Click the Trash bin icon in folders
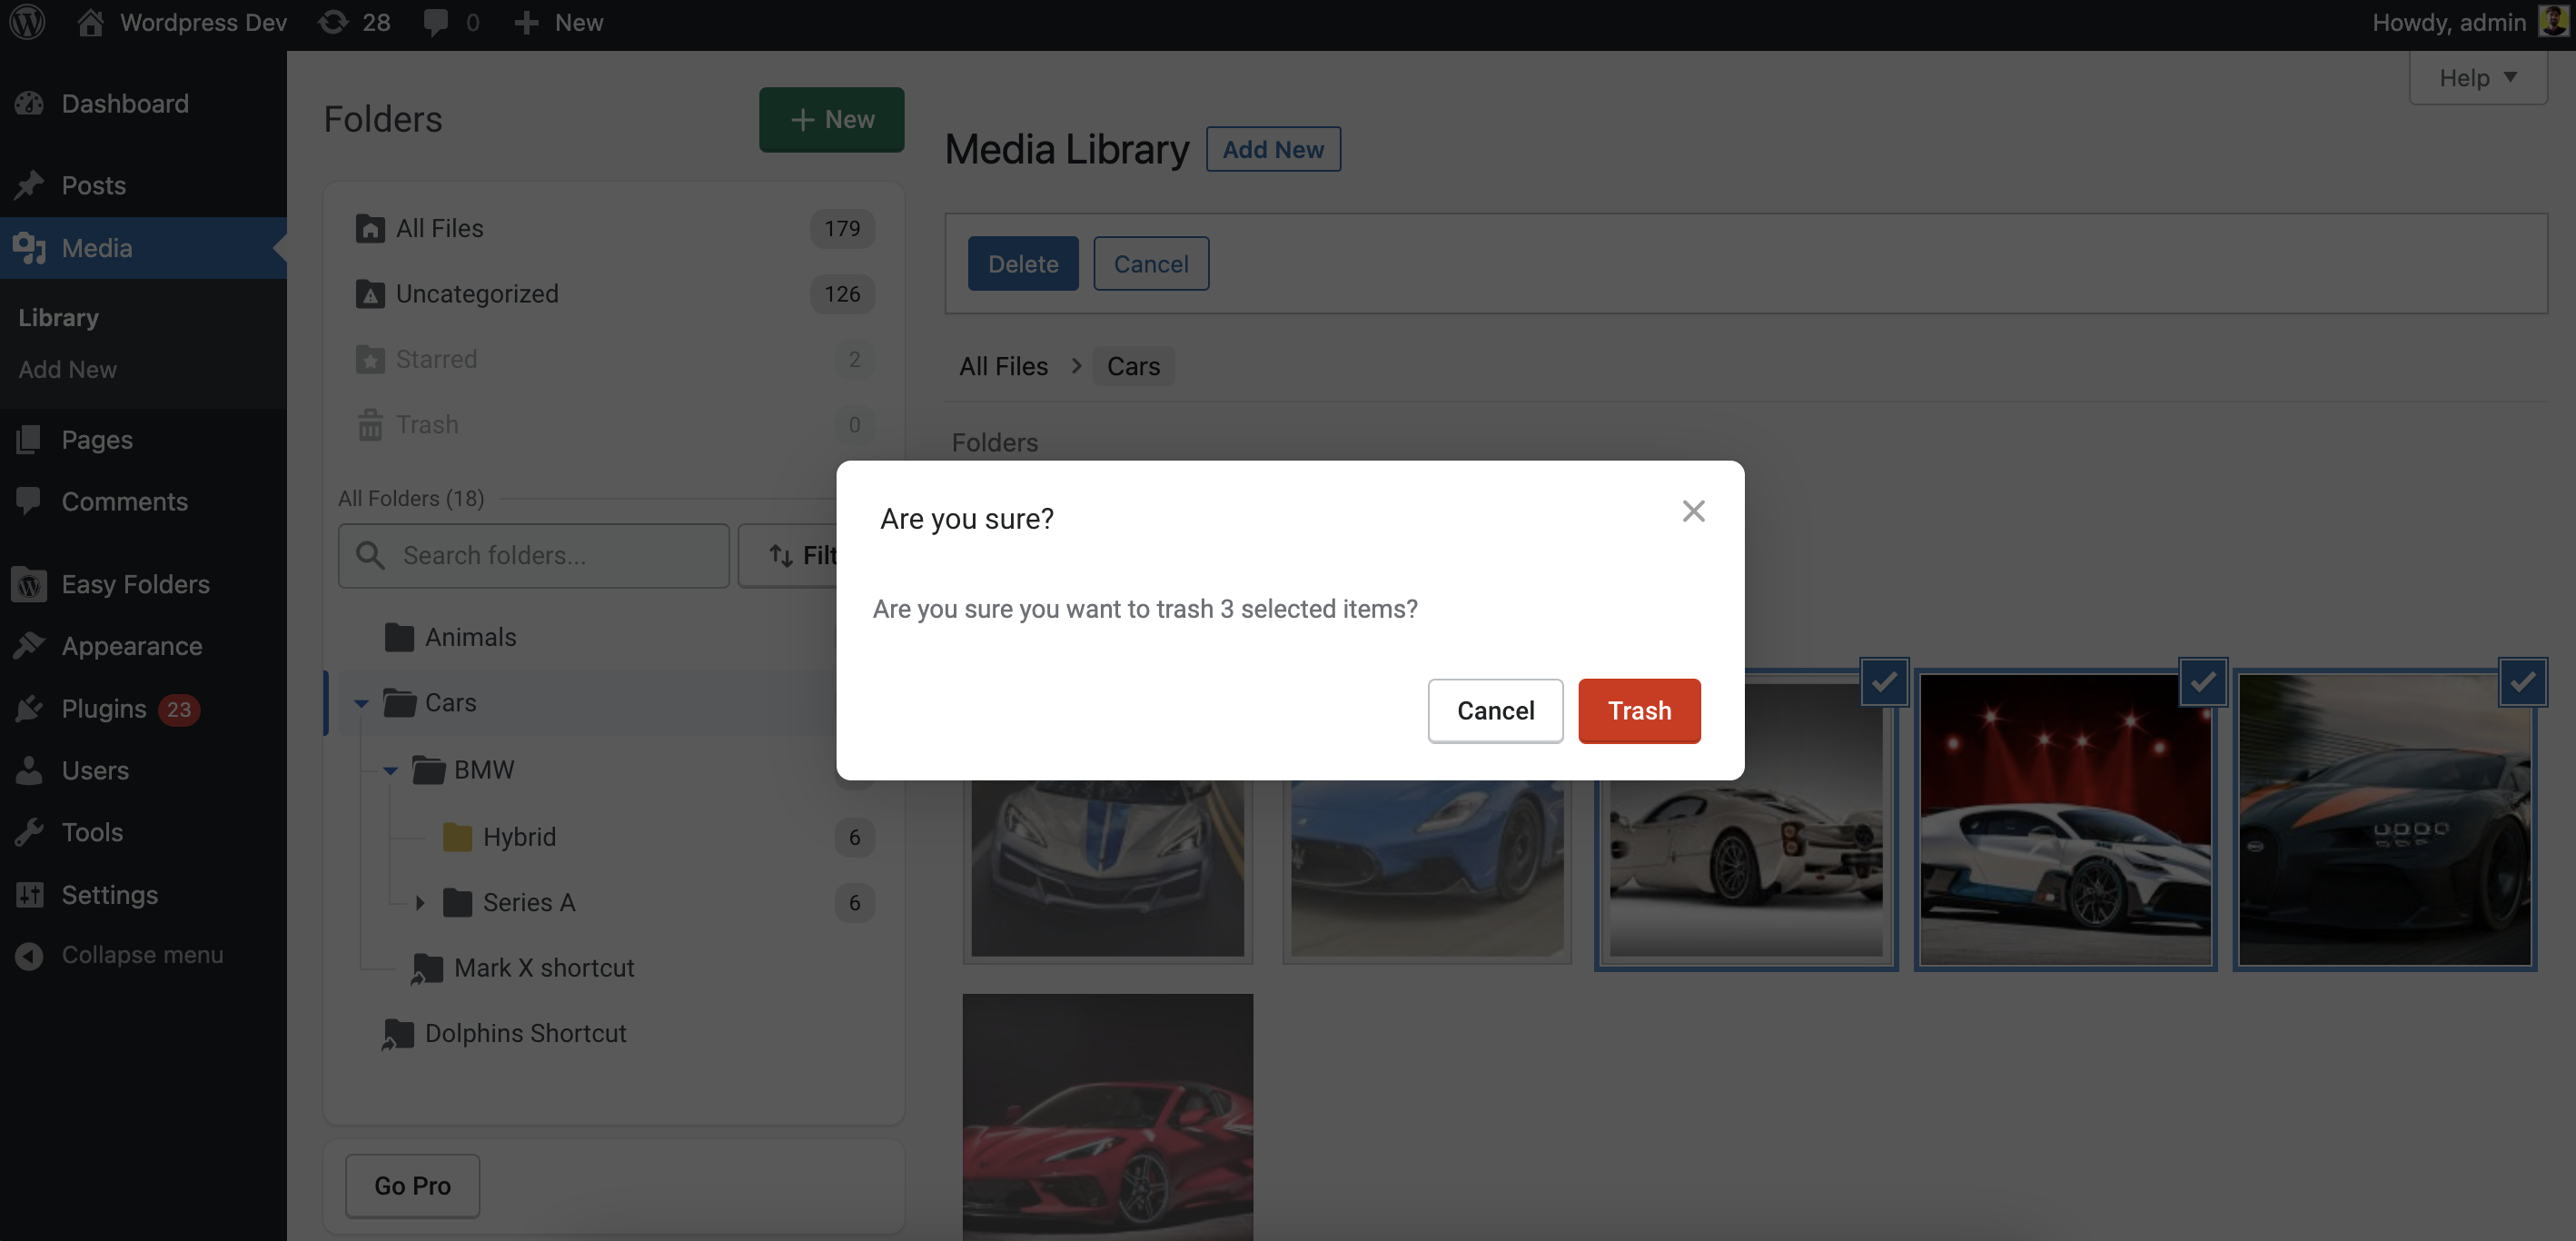Viewport: 2576px width, 1241px height. (370, 424)
